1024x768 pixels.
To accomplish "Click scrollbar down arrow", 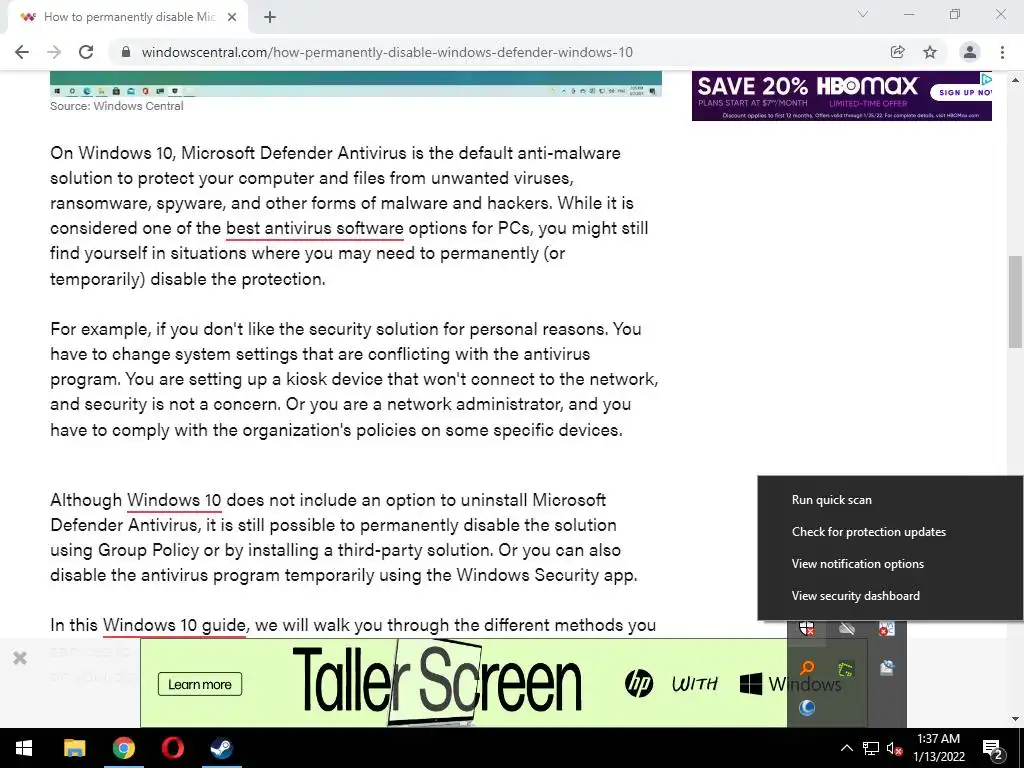I will coord(1015,719).
